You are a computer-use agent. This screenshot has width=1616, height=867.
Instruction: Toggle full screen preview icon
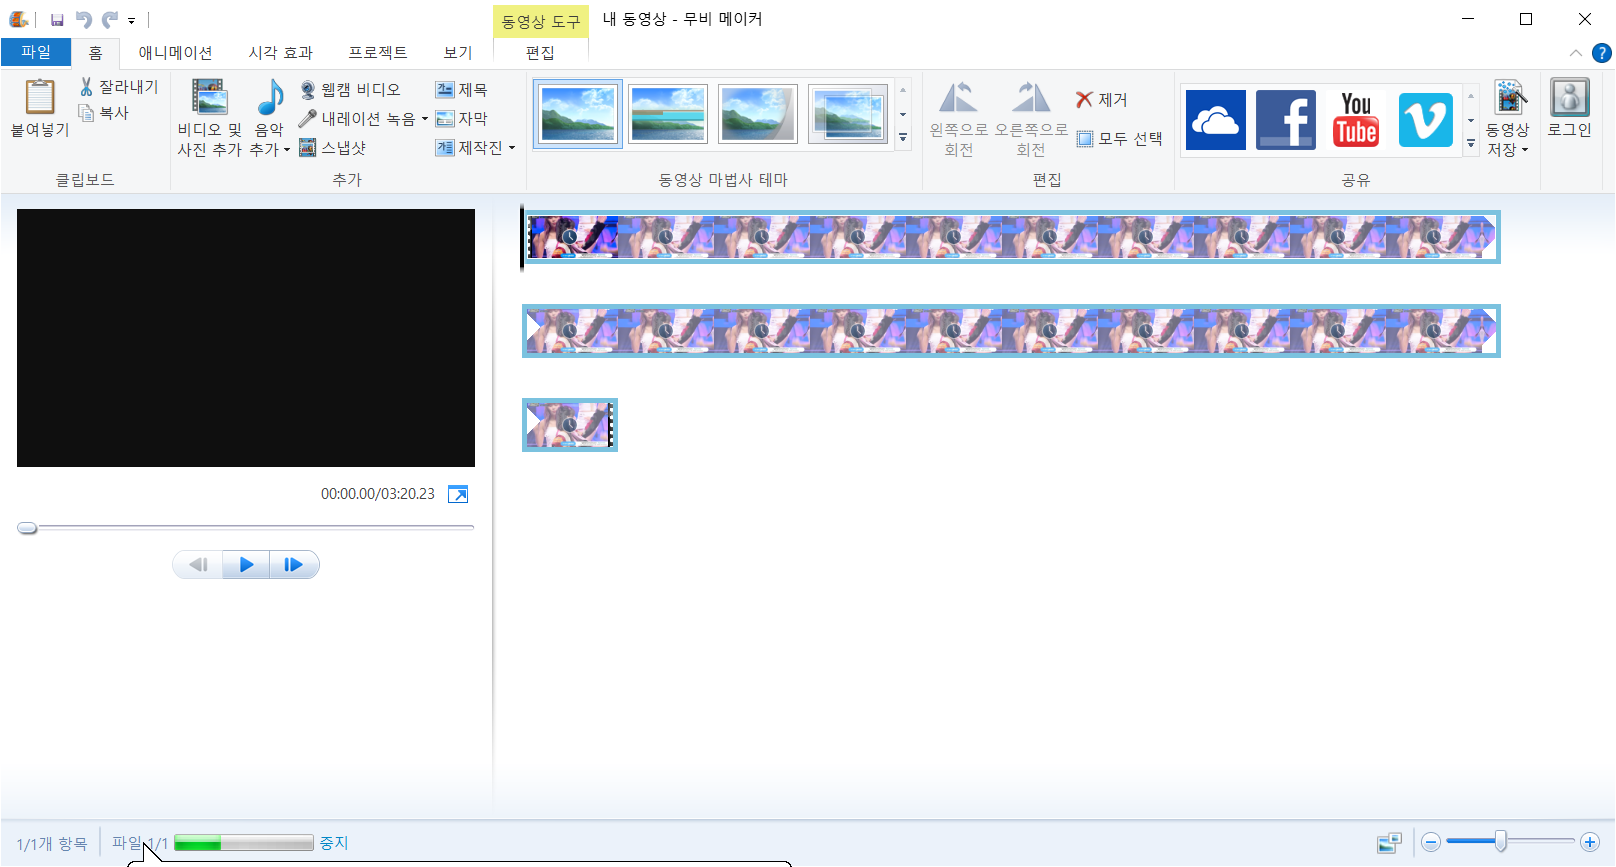click(x=458, y=494)
